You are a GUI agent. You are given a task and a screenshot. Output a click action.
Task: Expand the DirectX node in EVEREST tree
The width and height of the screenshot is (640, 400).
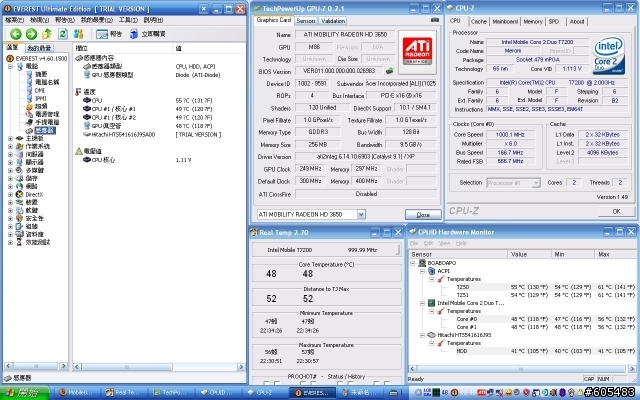pos(10,194)
